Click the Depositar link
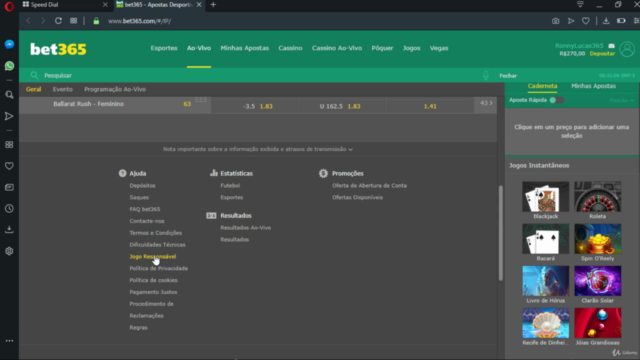The height and width of the screenshot is (360, 640). click(602, 53)
